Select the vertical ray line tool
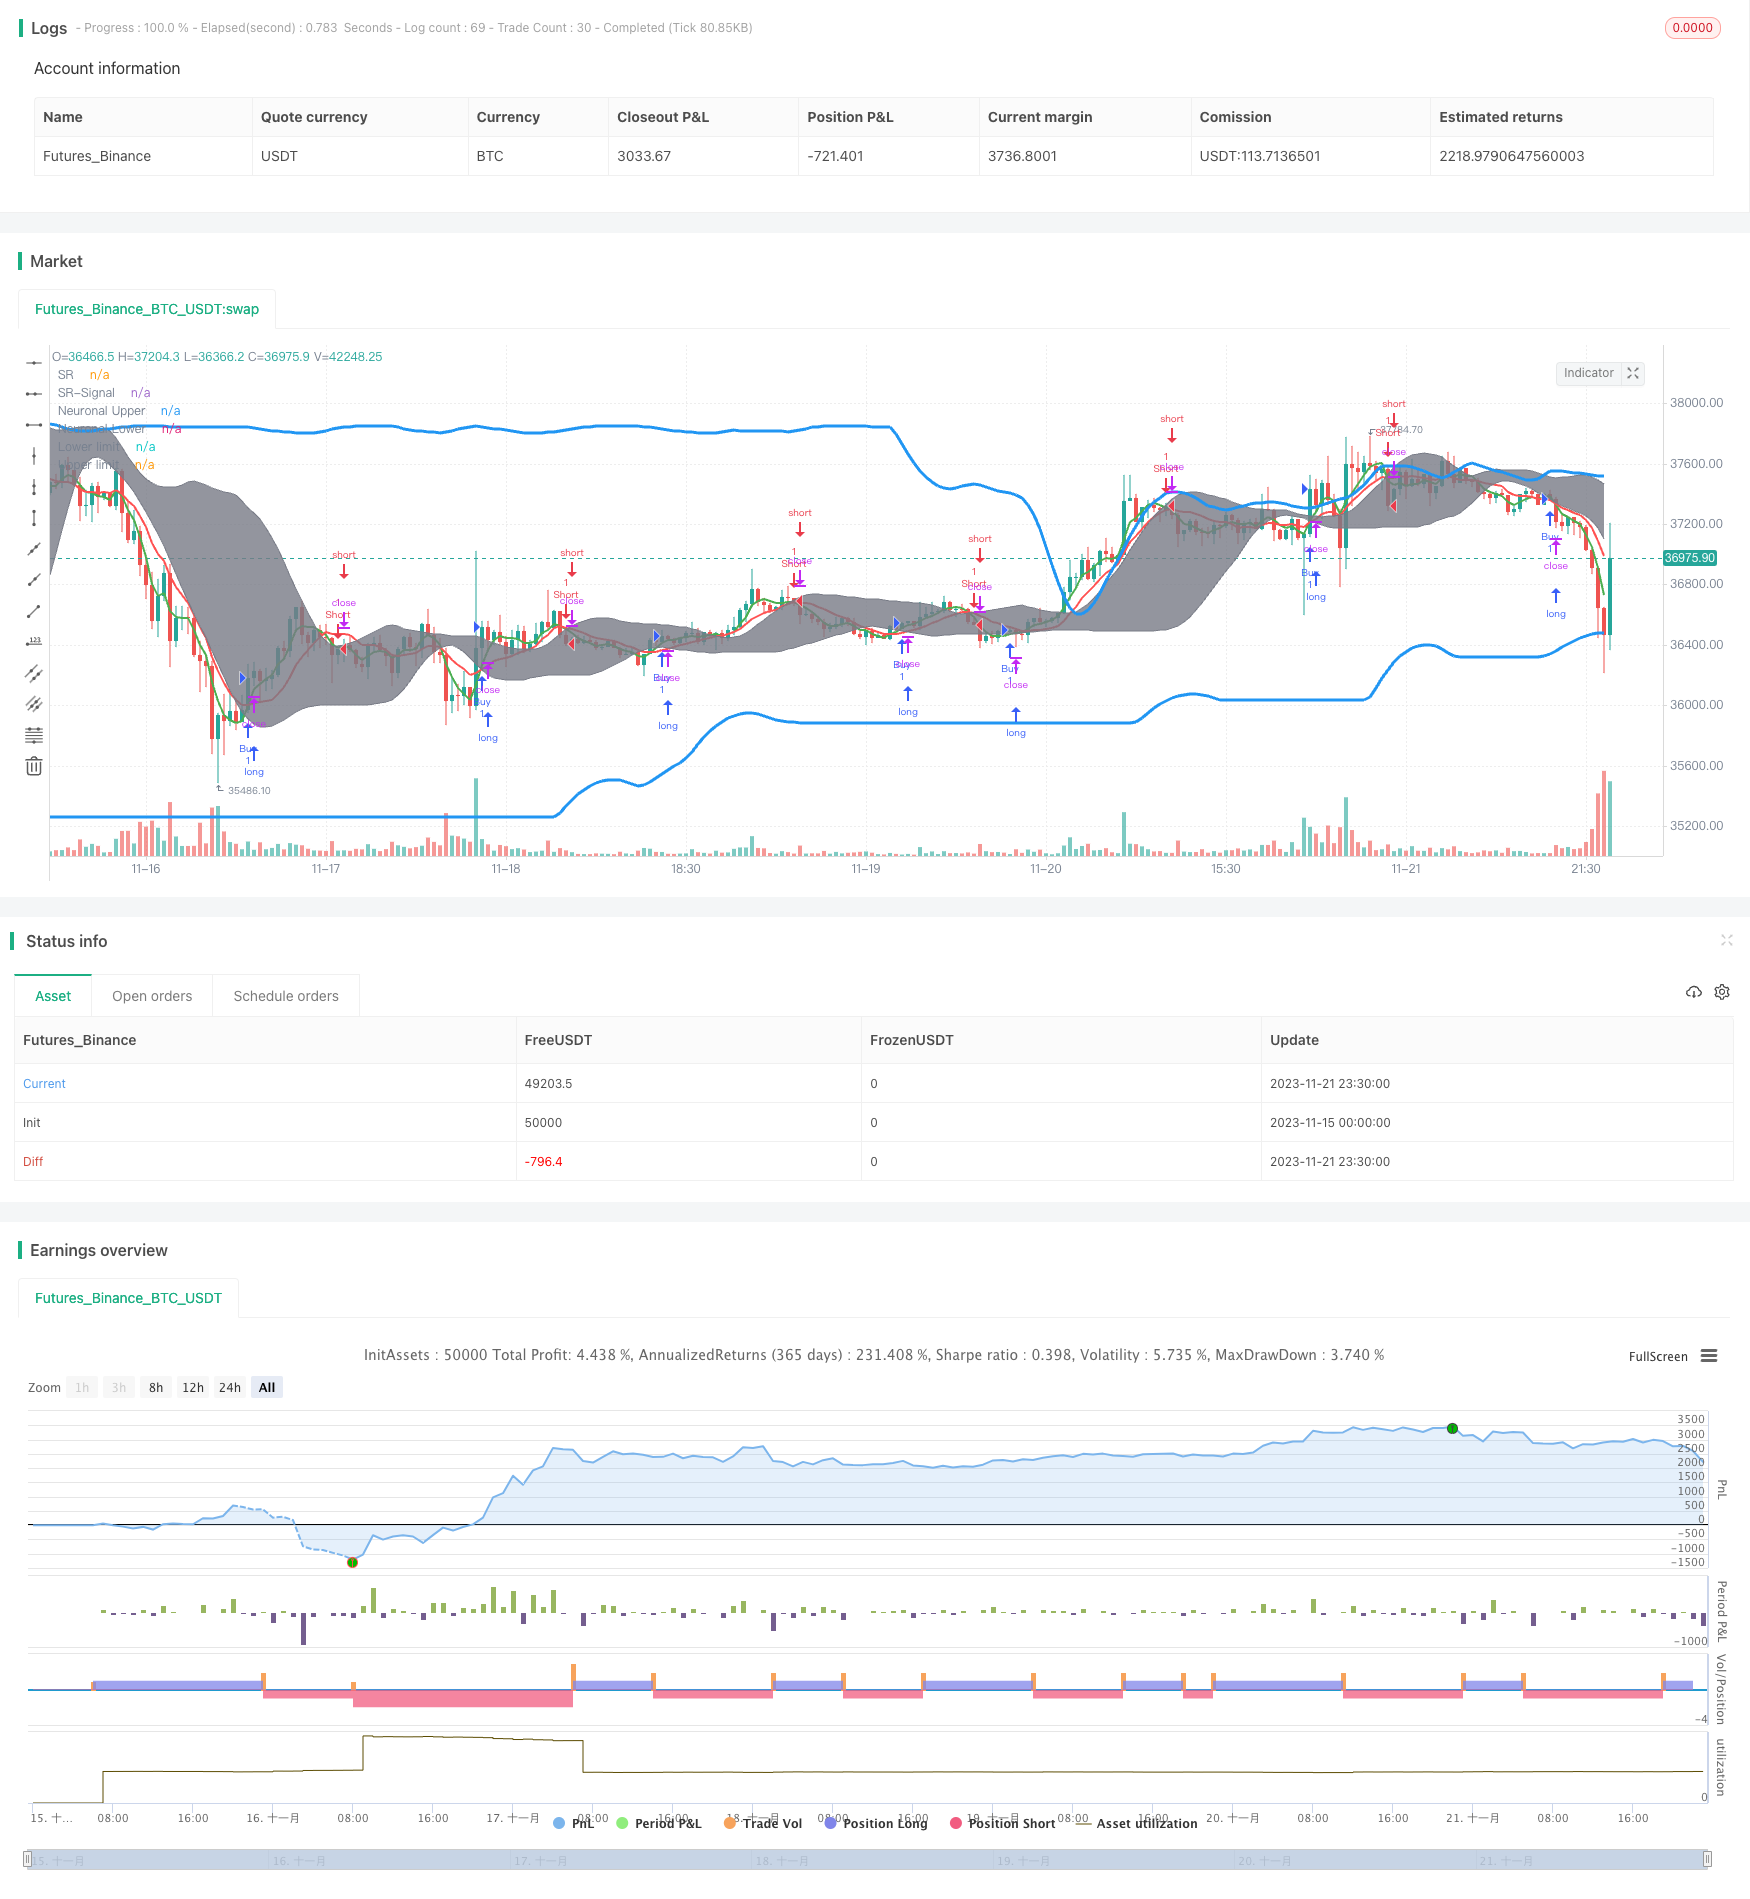 tap(34, 486)
